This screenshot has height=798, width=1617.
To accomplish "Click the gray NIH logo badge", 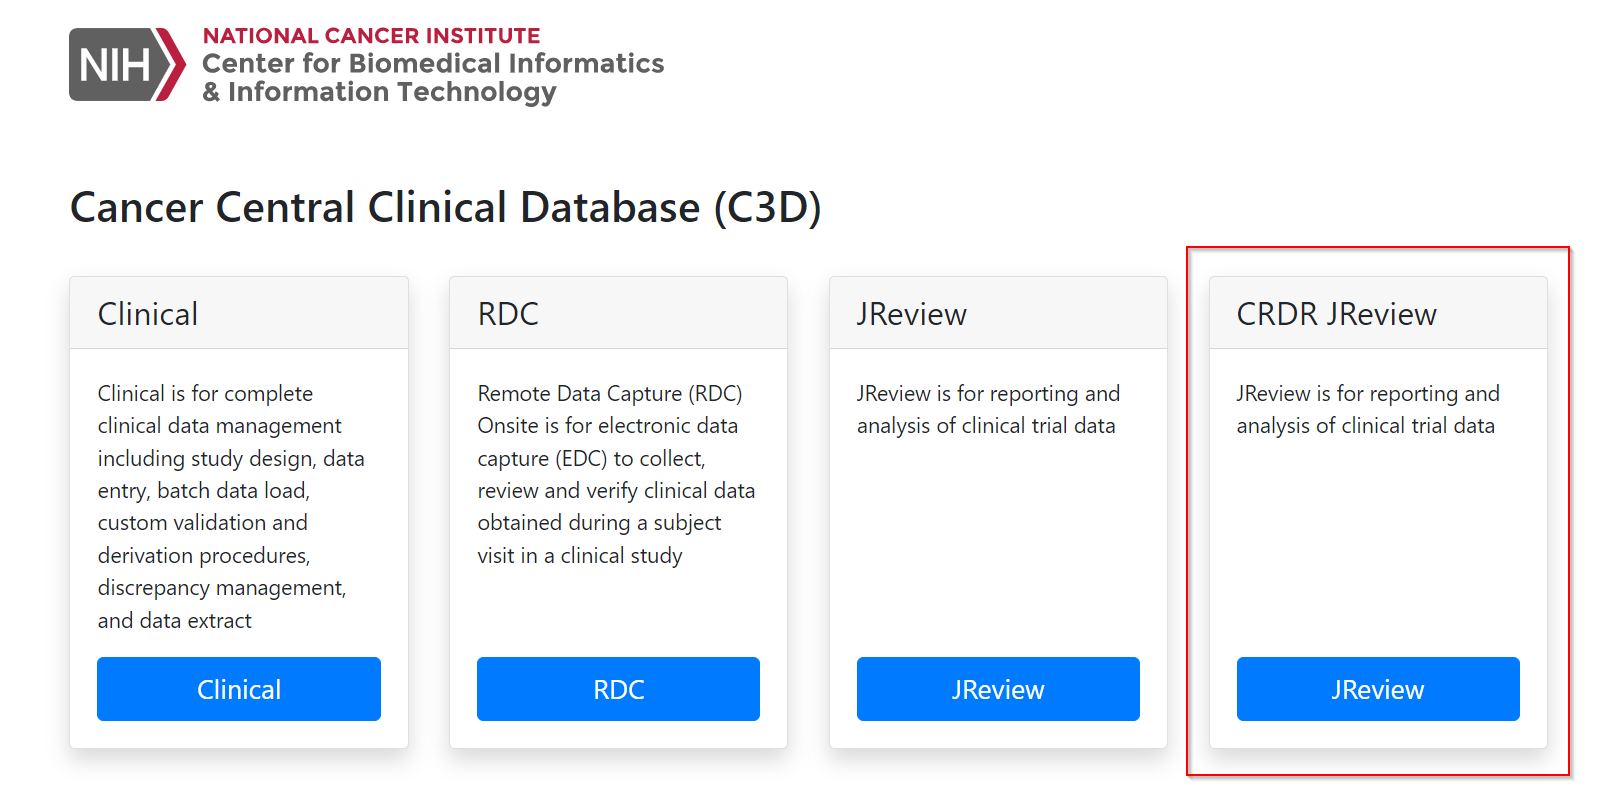I will tap(112, 65).
